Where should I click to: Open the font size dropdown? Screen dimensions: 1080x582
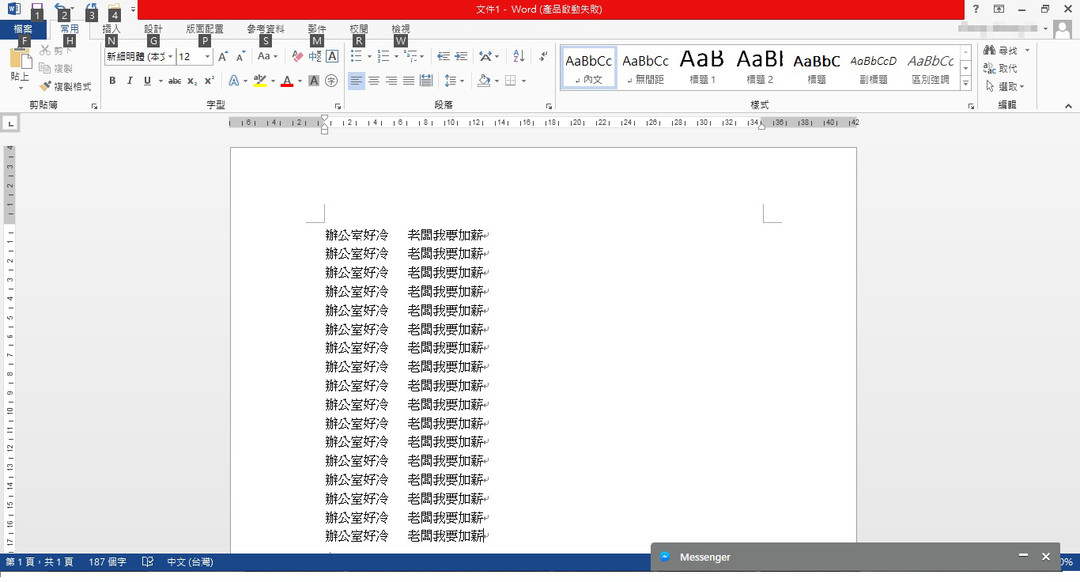coord(207,56)
